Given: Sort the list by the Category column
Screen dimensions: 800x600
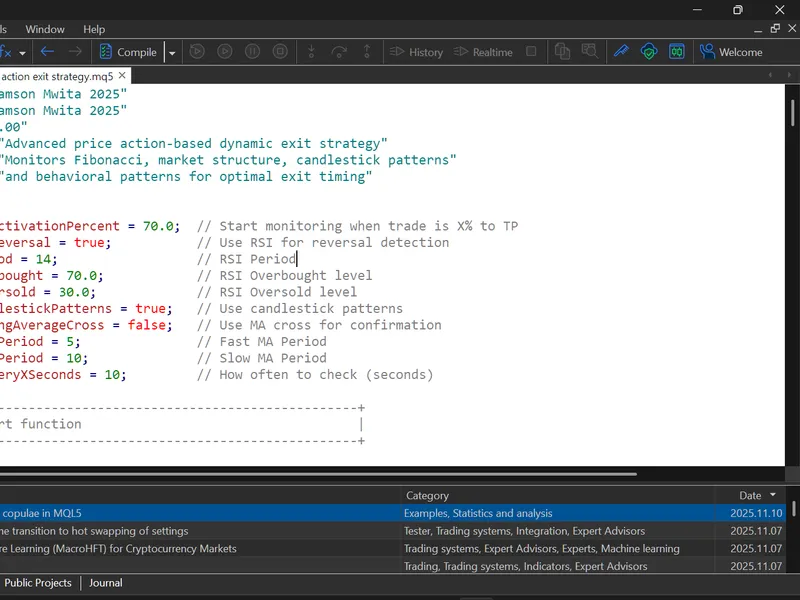Looking at the screenshot, I should click(x=557, y=495).
